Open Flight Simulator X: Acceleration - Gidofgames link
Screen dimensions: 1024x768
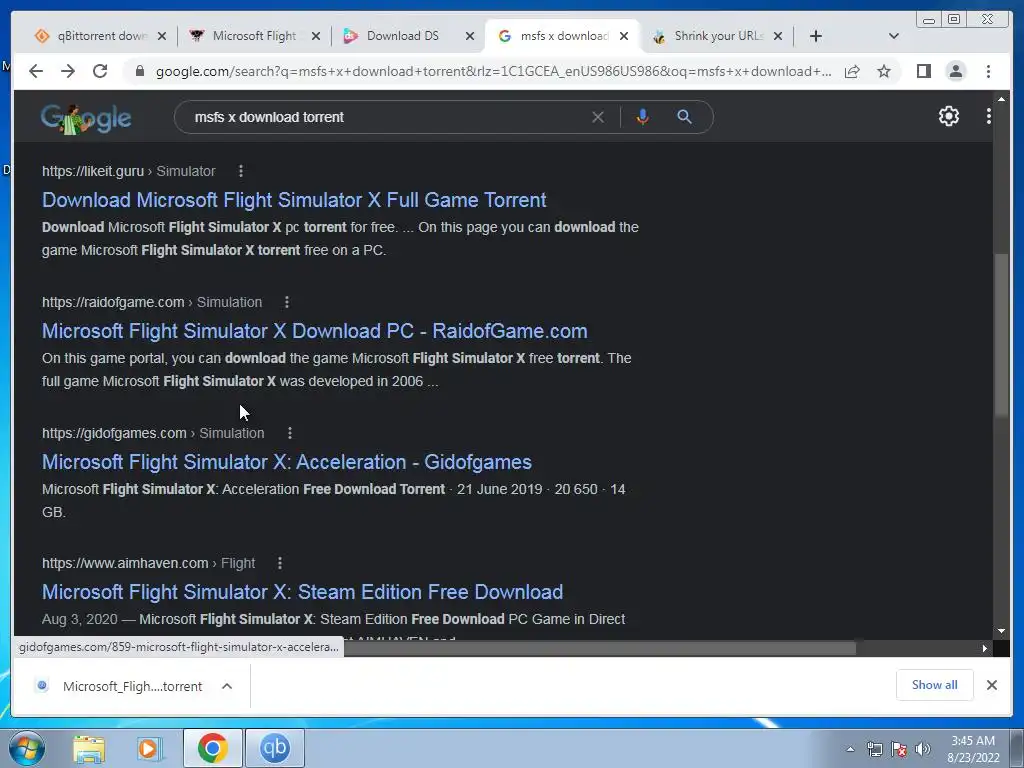(287, 462)
